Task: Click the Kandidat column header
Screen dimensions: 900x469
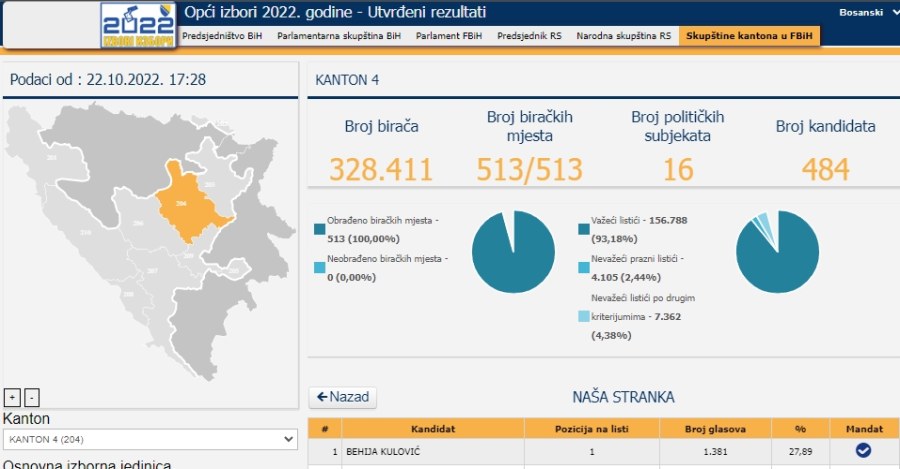Action: [433, 428]
